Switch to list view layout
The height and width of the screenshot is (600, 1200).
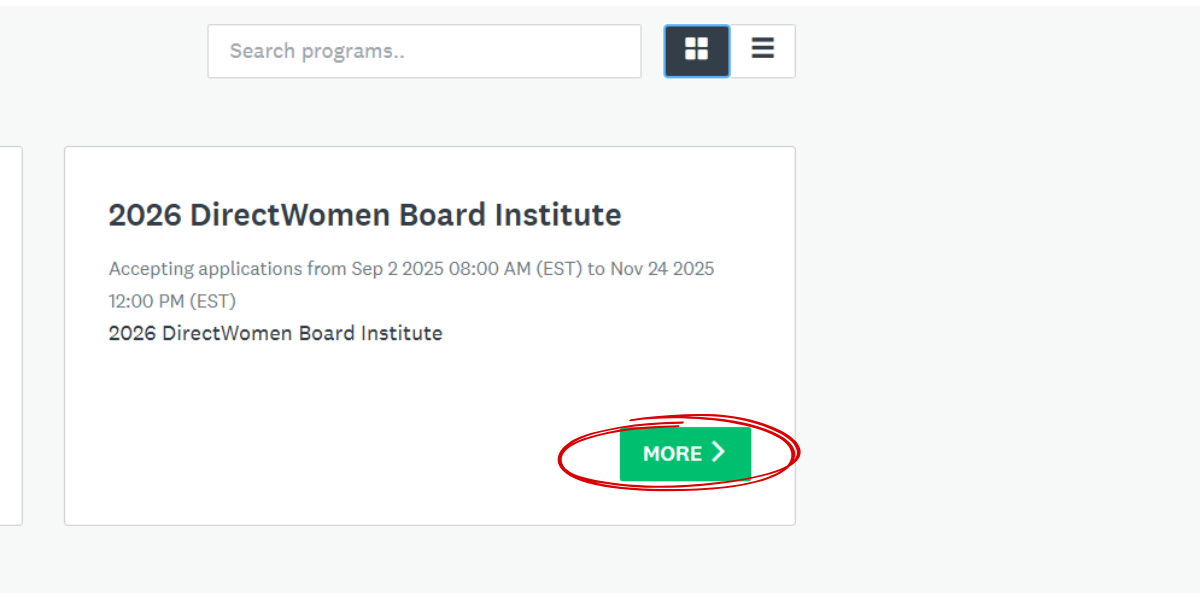coord(763,50)
